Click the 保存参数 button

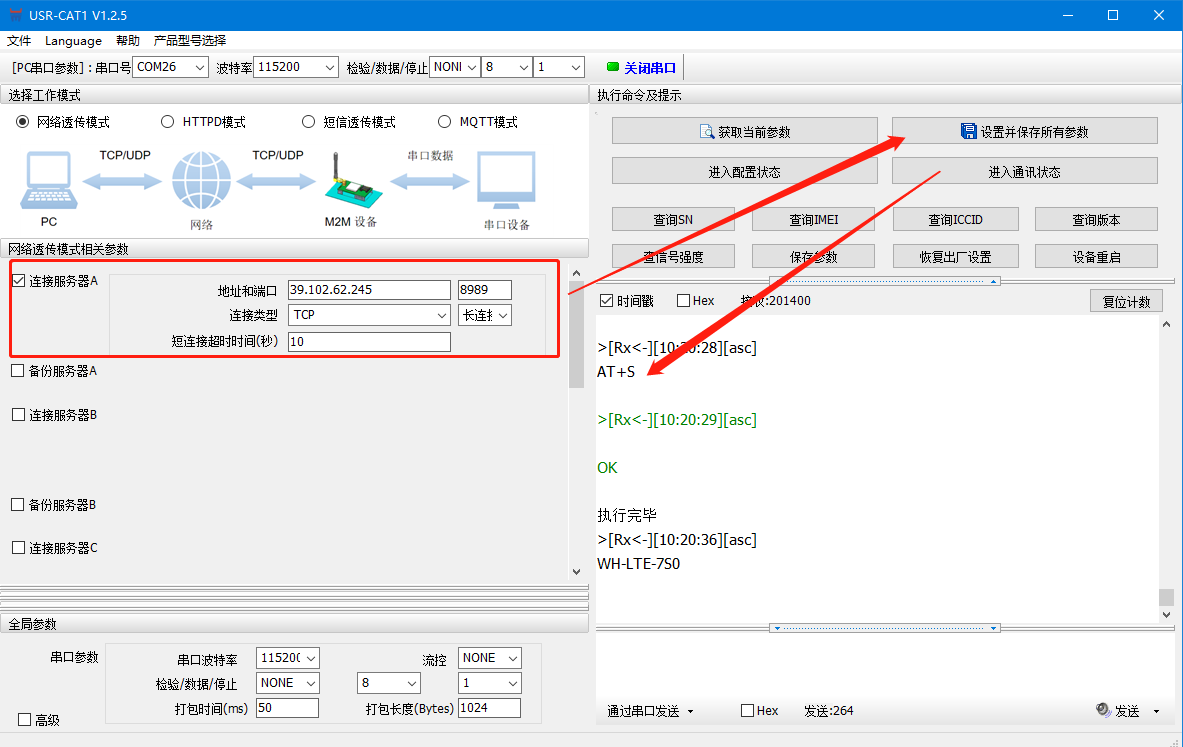click(813, 257)
